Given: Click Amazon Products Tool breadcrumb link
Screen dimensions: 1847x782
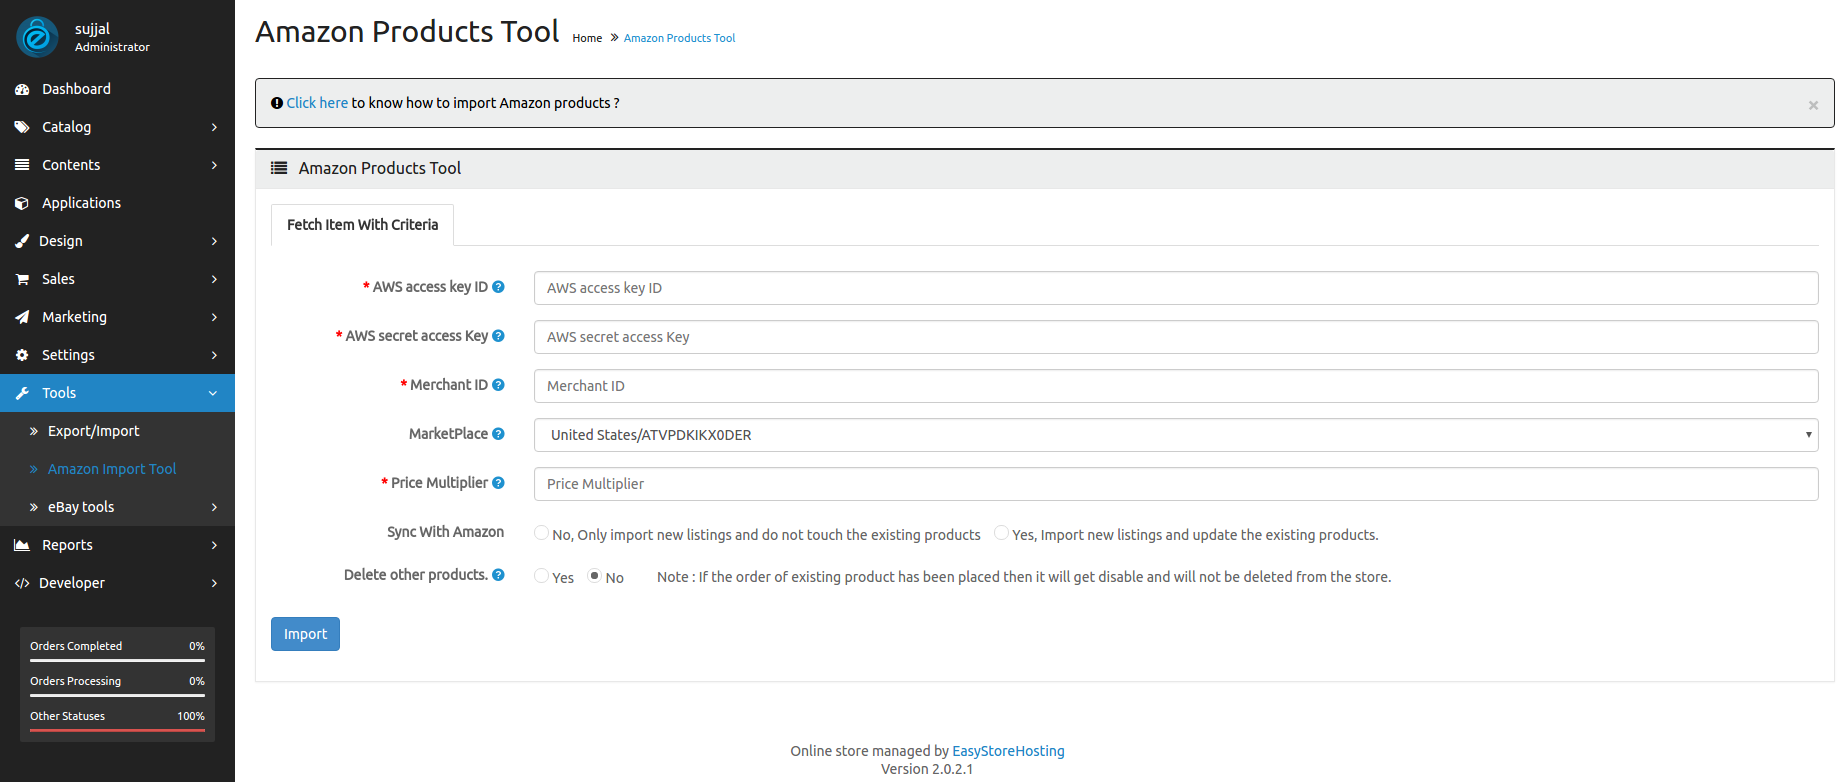Looking at the screenshot, I should click(679, 38).
